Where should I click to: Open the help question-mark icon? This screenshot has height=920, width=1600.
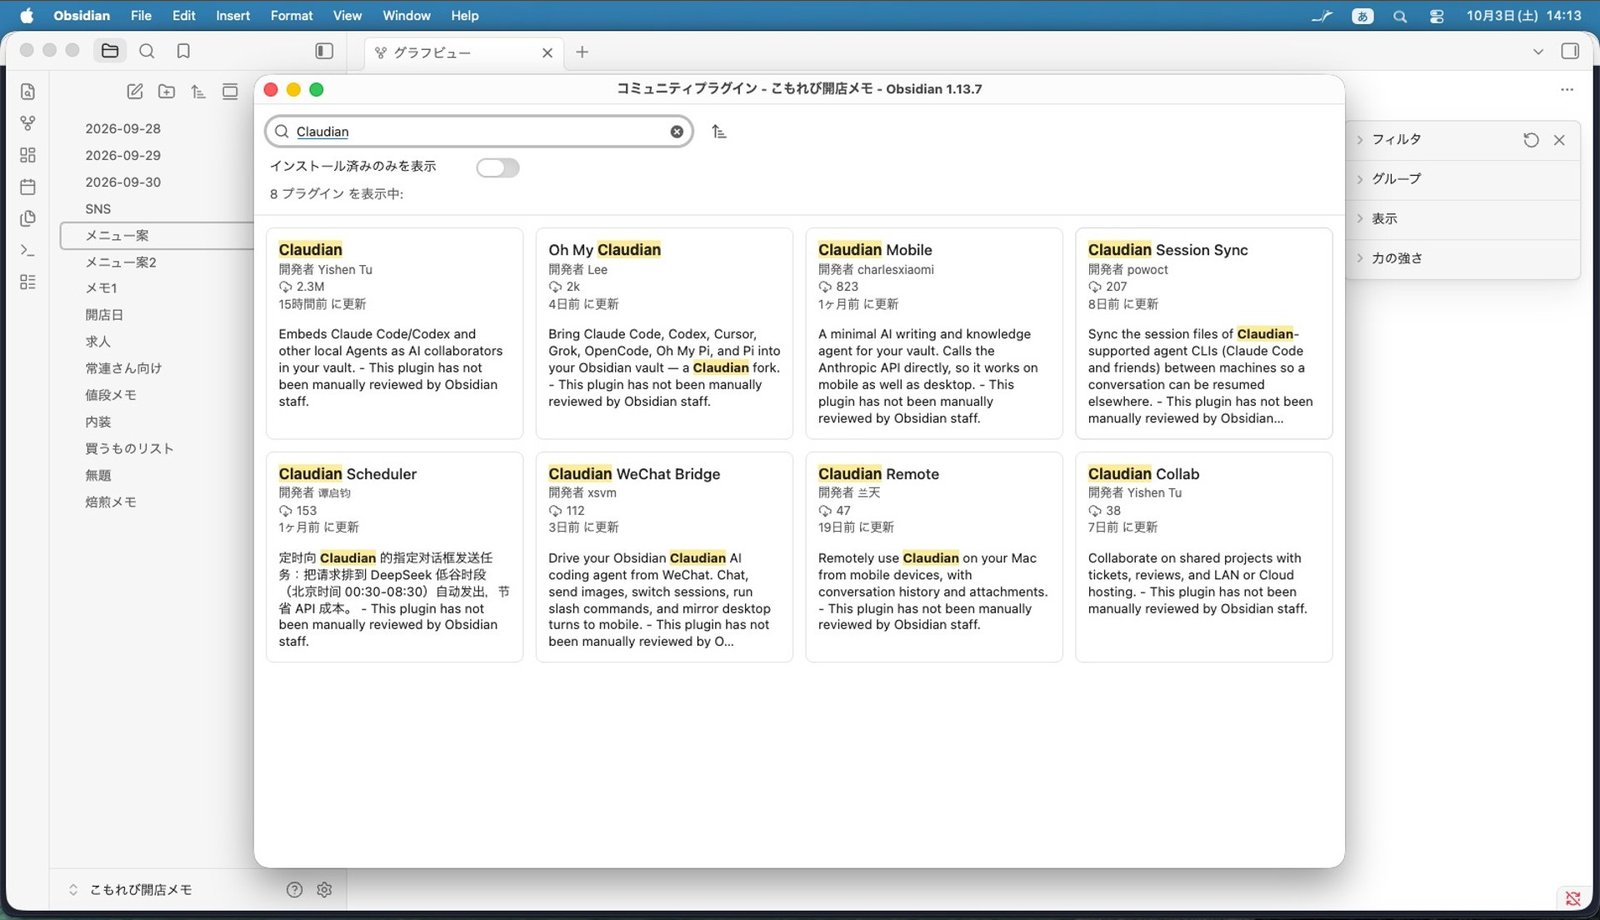click(294, 890)
